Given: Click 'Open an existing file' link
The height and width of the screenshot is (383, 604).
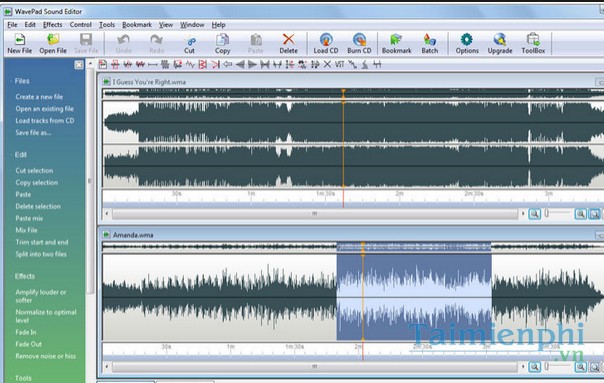Looking at the screenshot, I should [44, 109].
